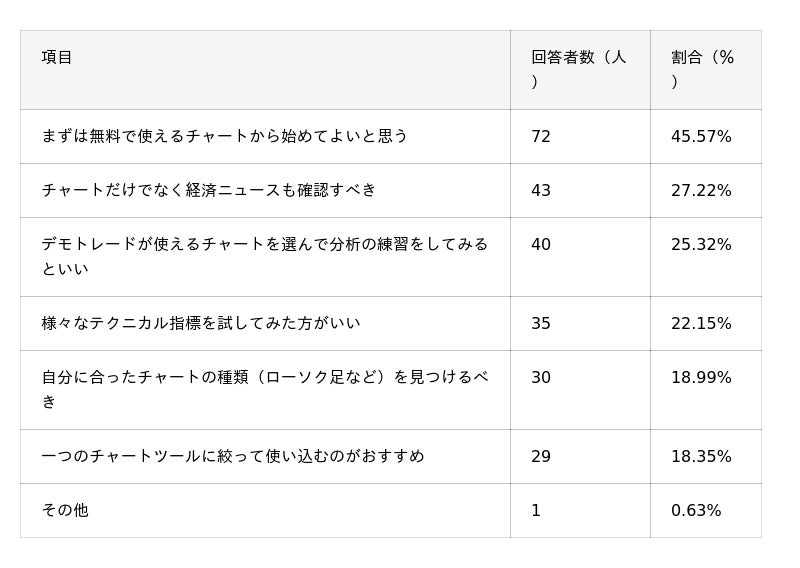
Task: Click the 45.57% percentage cell
Action: pyautogui.click(x=701, y=136)
